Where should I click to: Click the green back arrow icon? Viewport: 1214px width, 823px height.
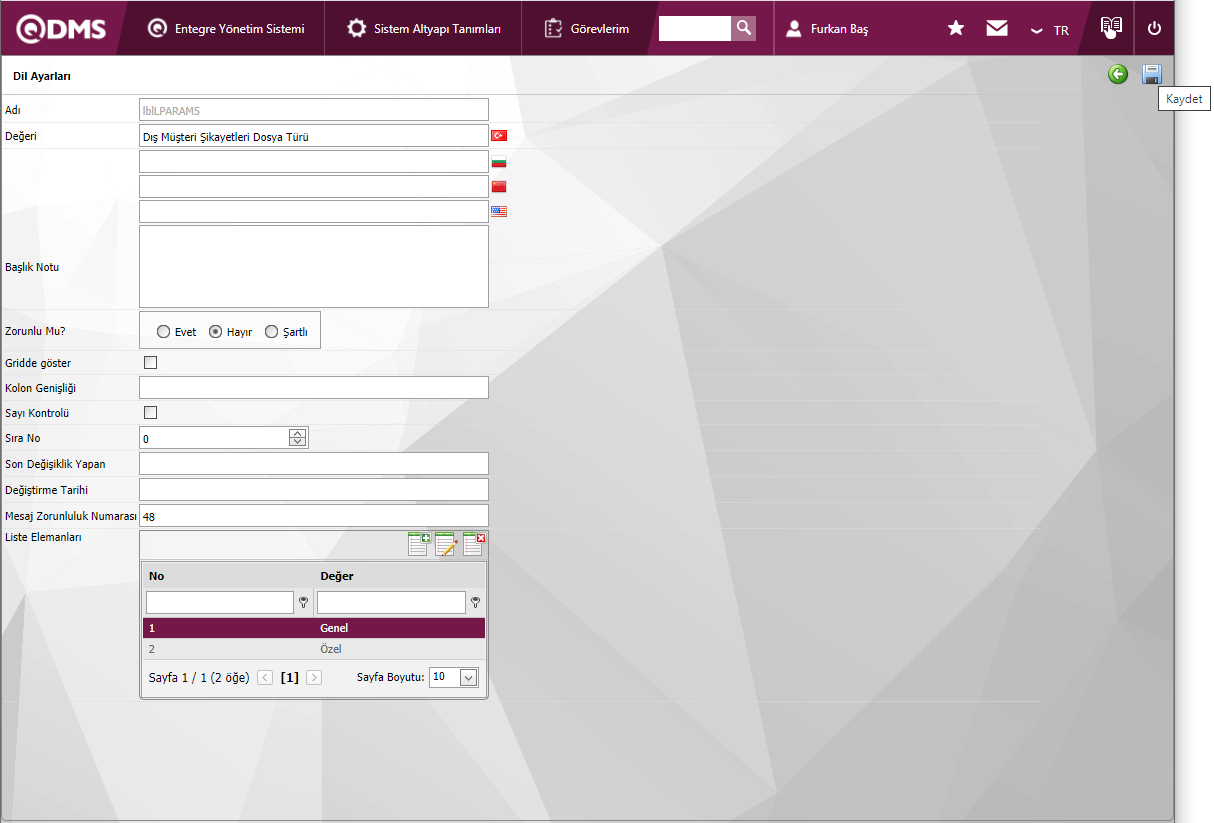[x=1118, y=74]
